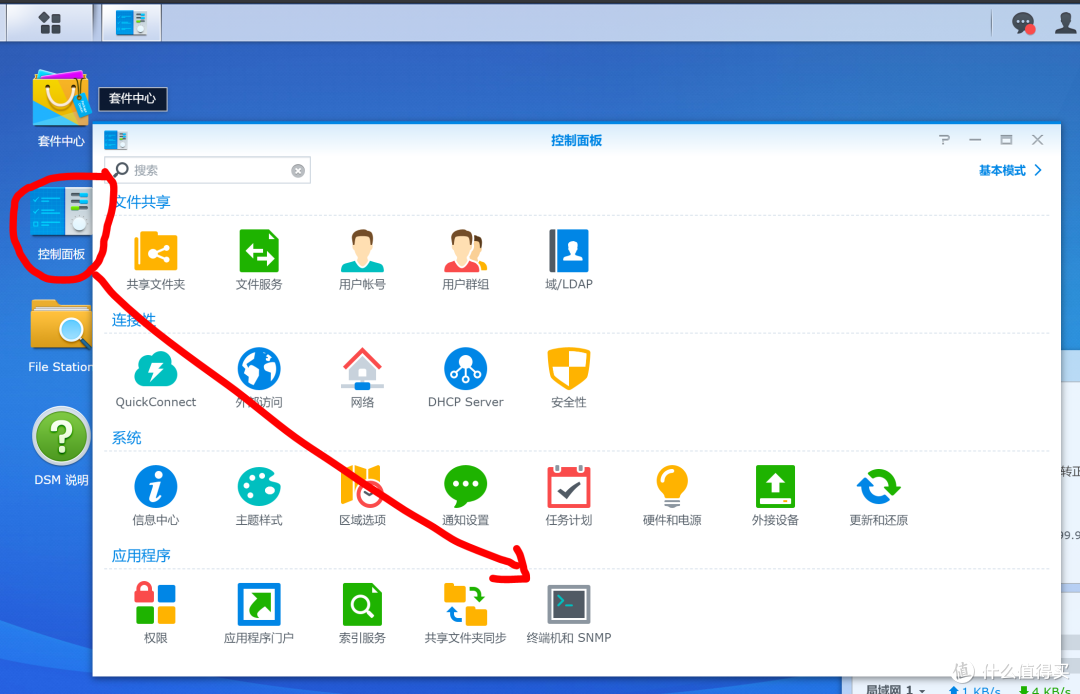Open 文件服务 file services
This screenshot has height=694, width=1080.
click(259, 260)
